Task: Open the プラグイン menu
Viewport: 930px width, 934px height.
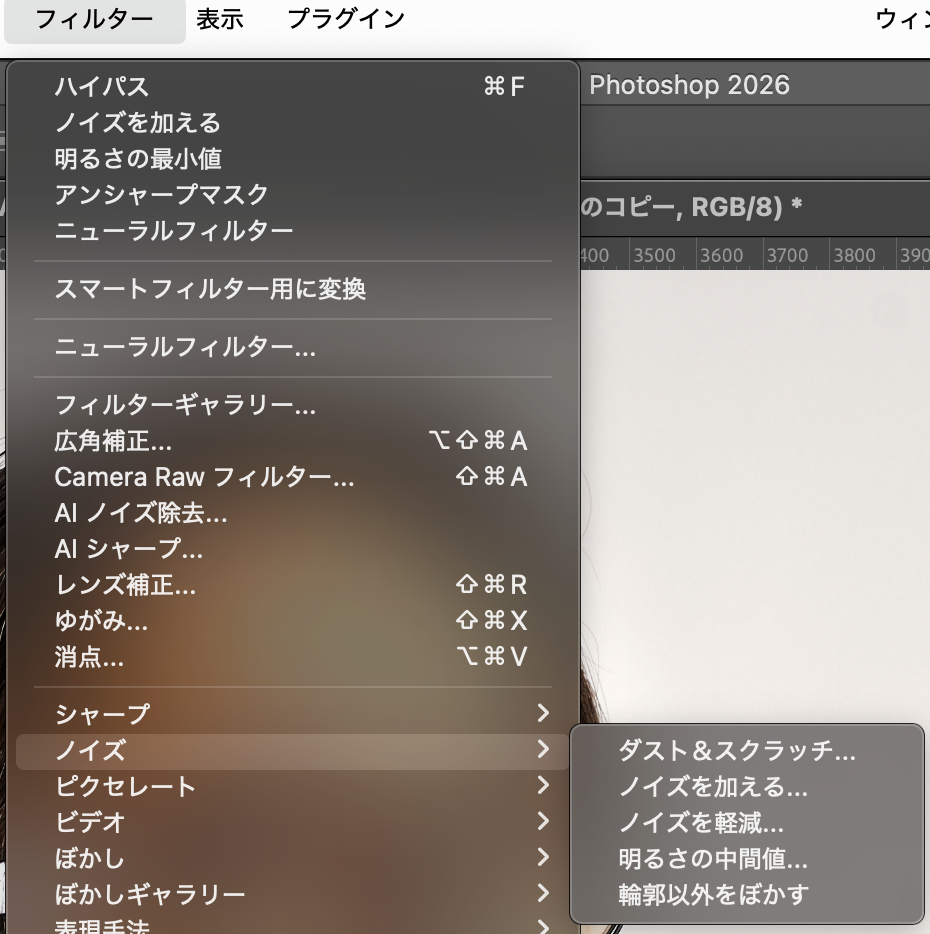Action: [346, 20]
